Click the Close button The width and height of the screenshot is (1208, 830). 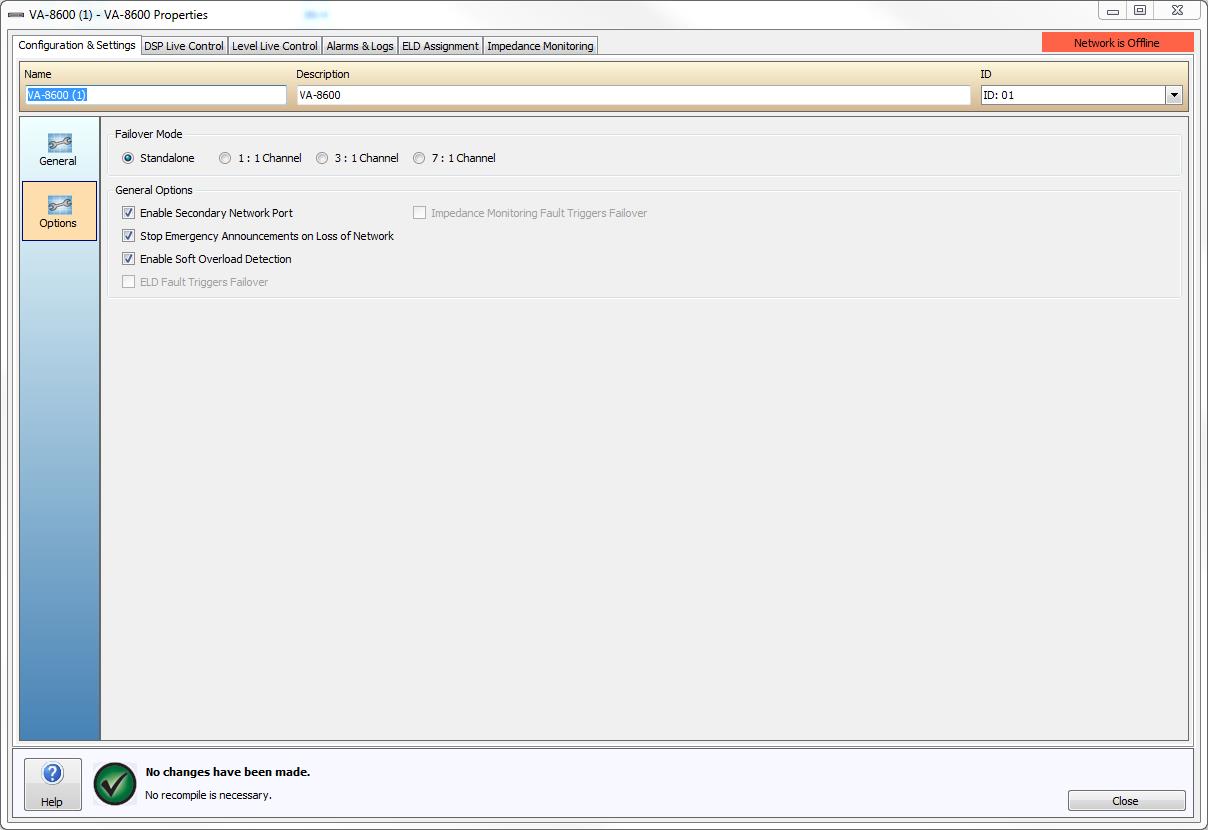point(1126,801)
